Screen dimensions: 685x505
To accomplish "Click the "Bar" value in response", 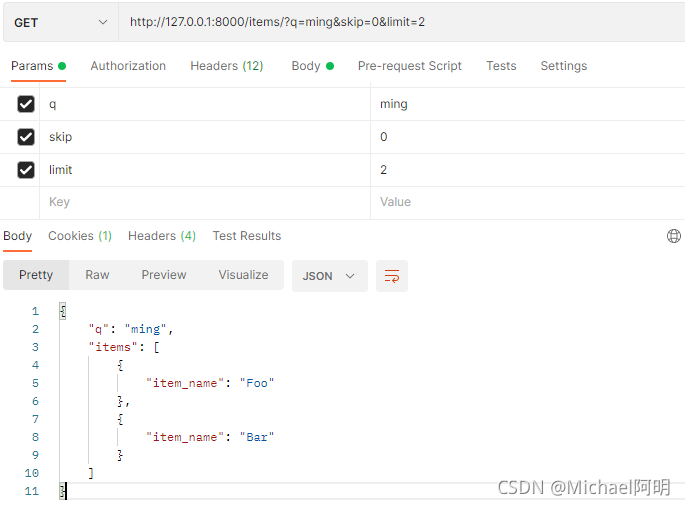I will point(257,437).
